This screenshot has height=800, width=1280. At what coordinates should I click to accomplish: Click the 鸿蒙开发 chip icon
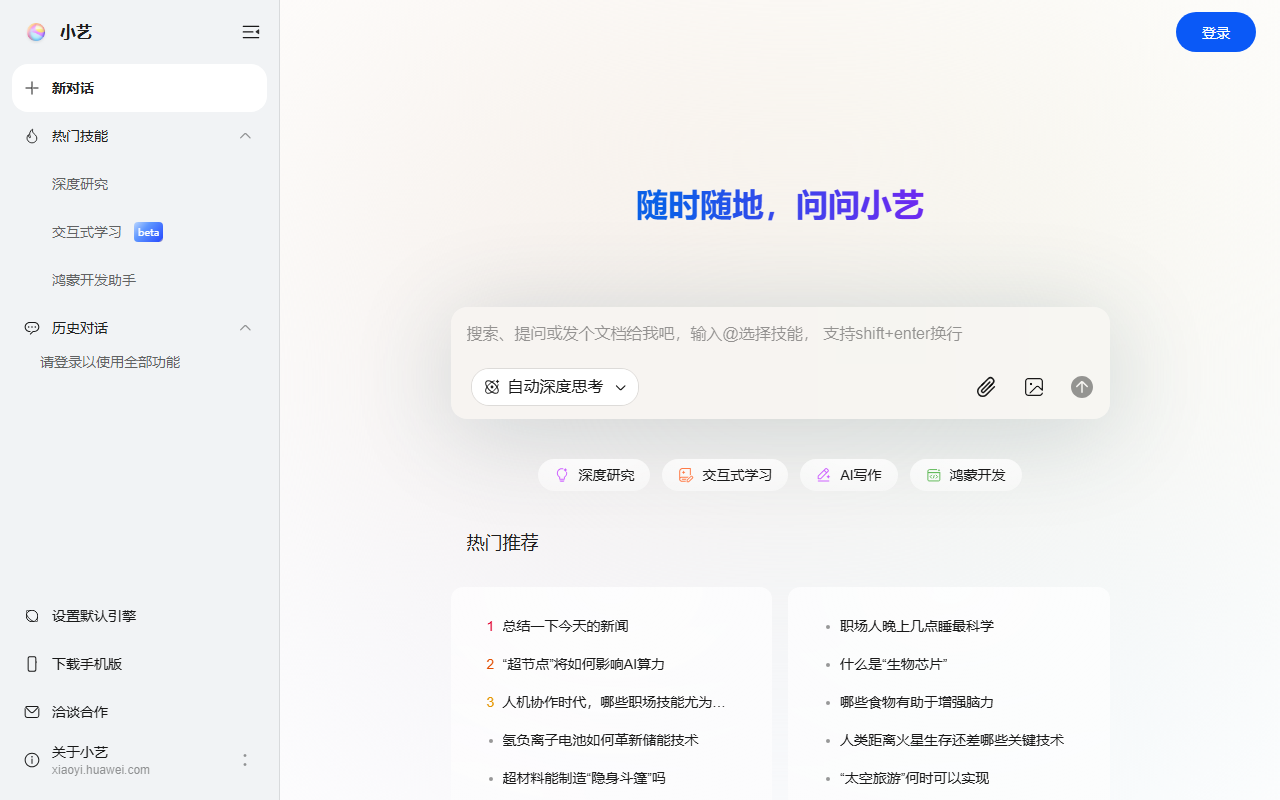(934, 475)
